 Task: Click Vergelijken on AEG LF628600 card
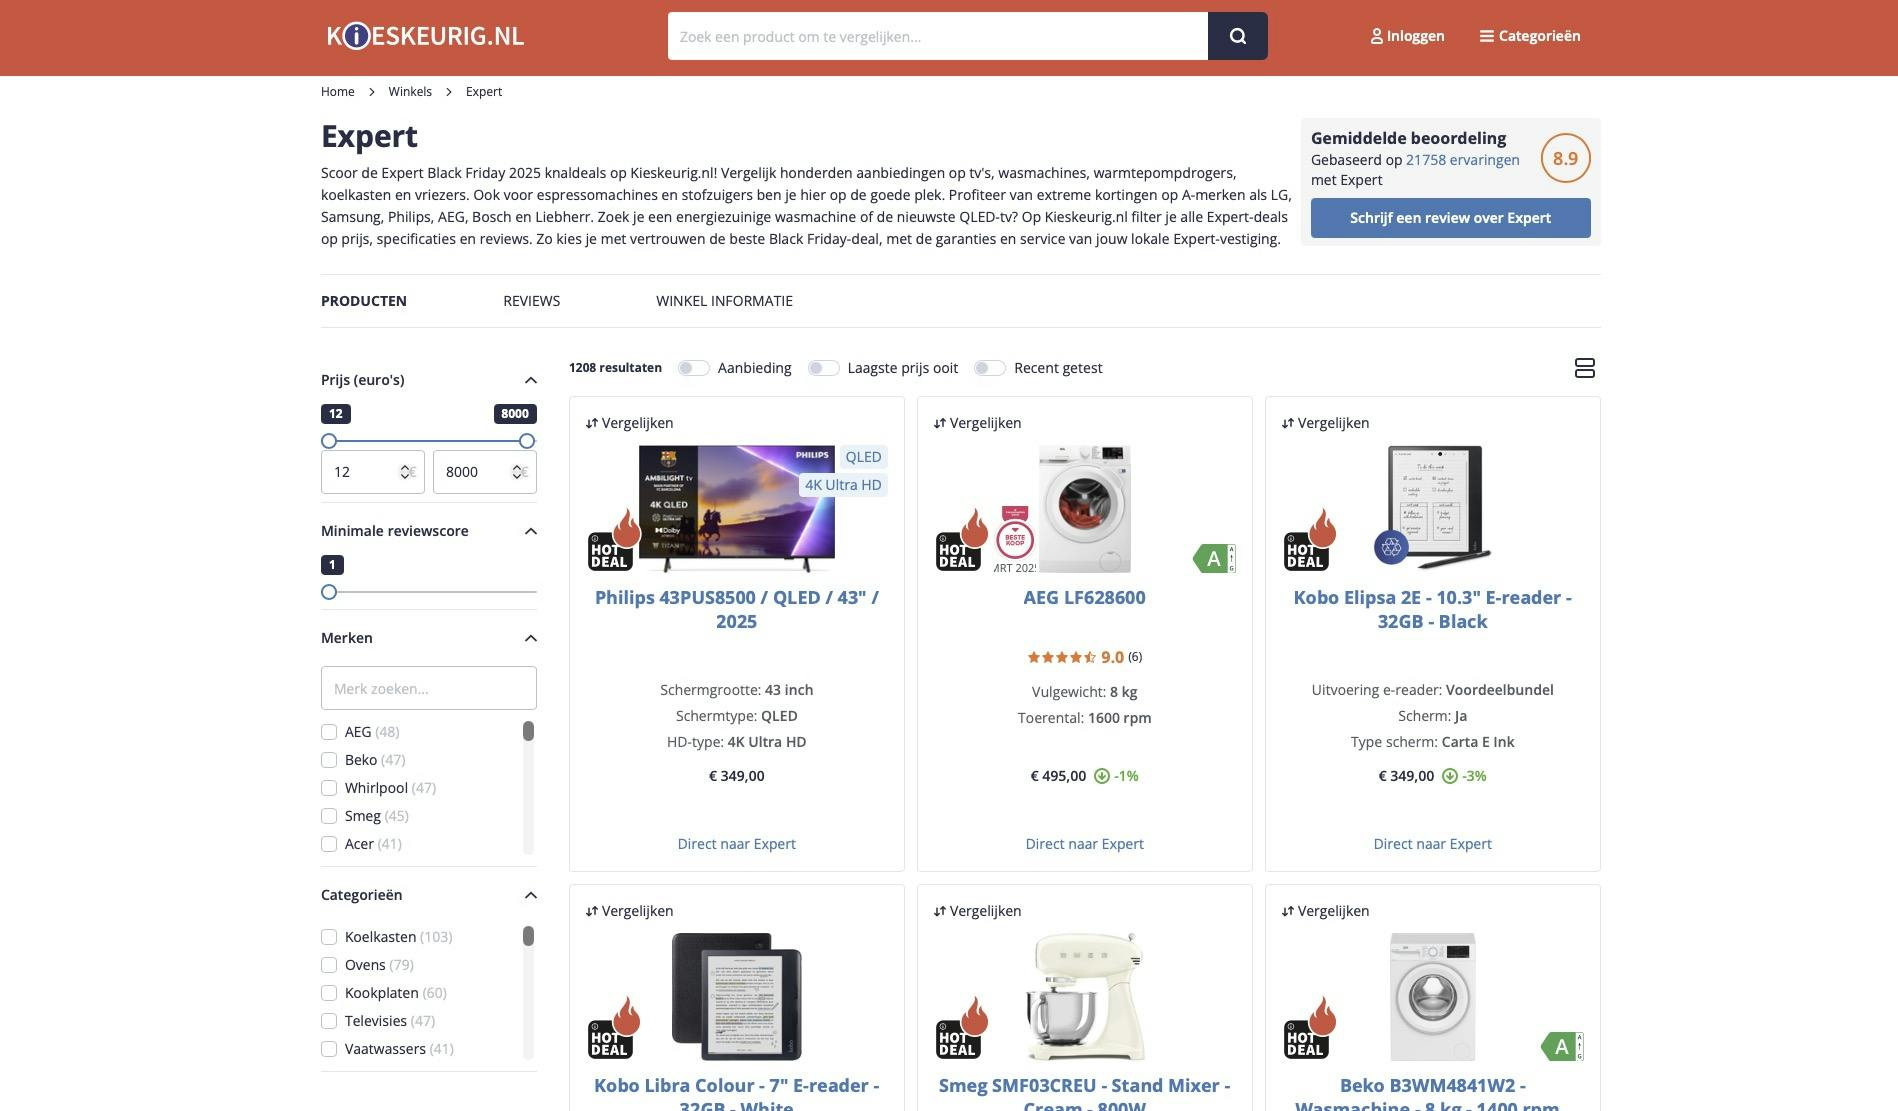(x=977, y=423)
